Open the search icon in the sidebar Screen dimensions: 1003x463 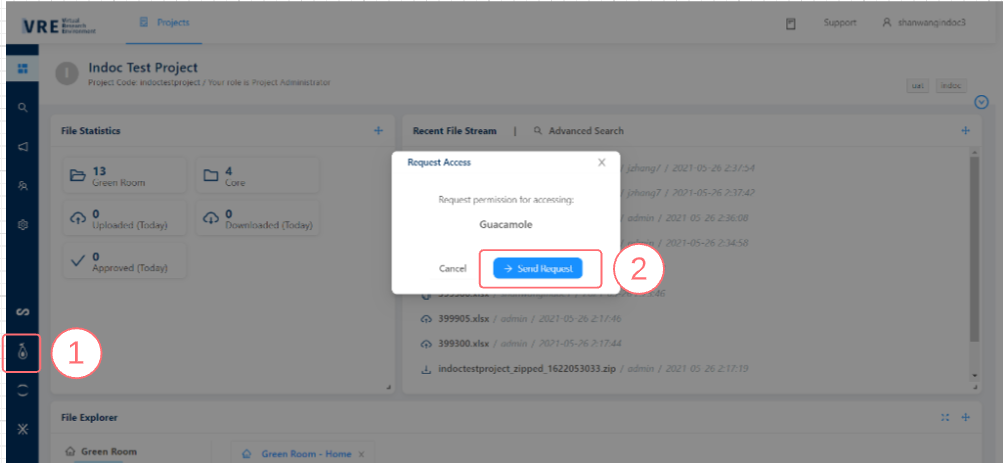(22, 107)
